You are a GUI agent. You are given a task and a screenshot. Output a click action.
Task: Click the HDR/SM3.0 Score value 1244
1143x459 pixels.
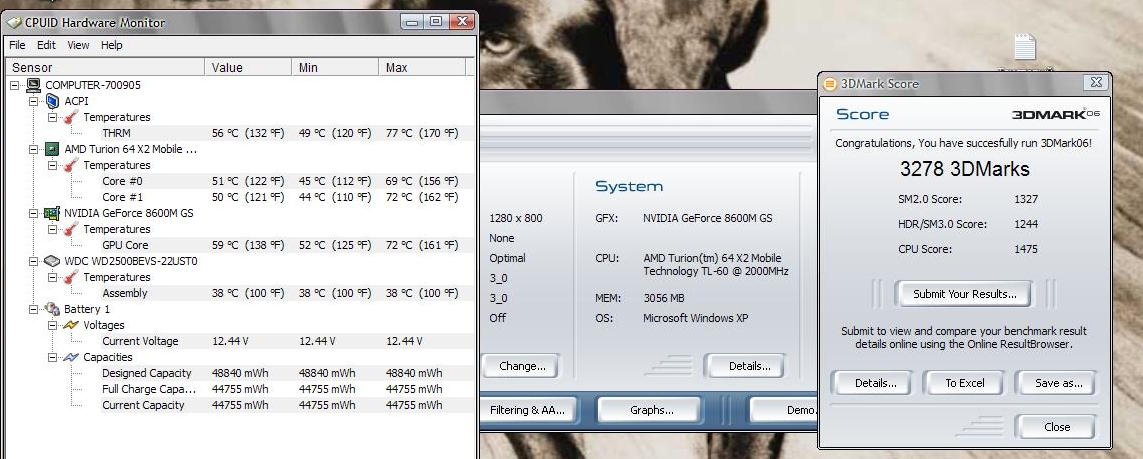[1026, 224]
